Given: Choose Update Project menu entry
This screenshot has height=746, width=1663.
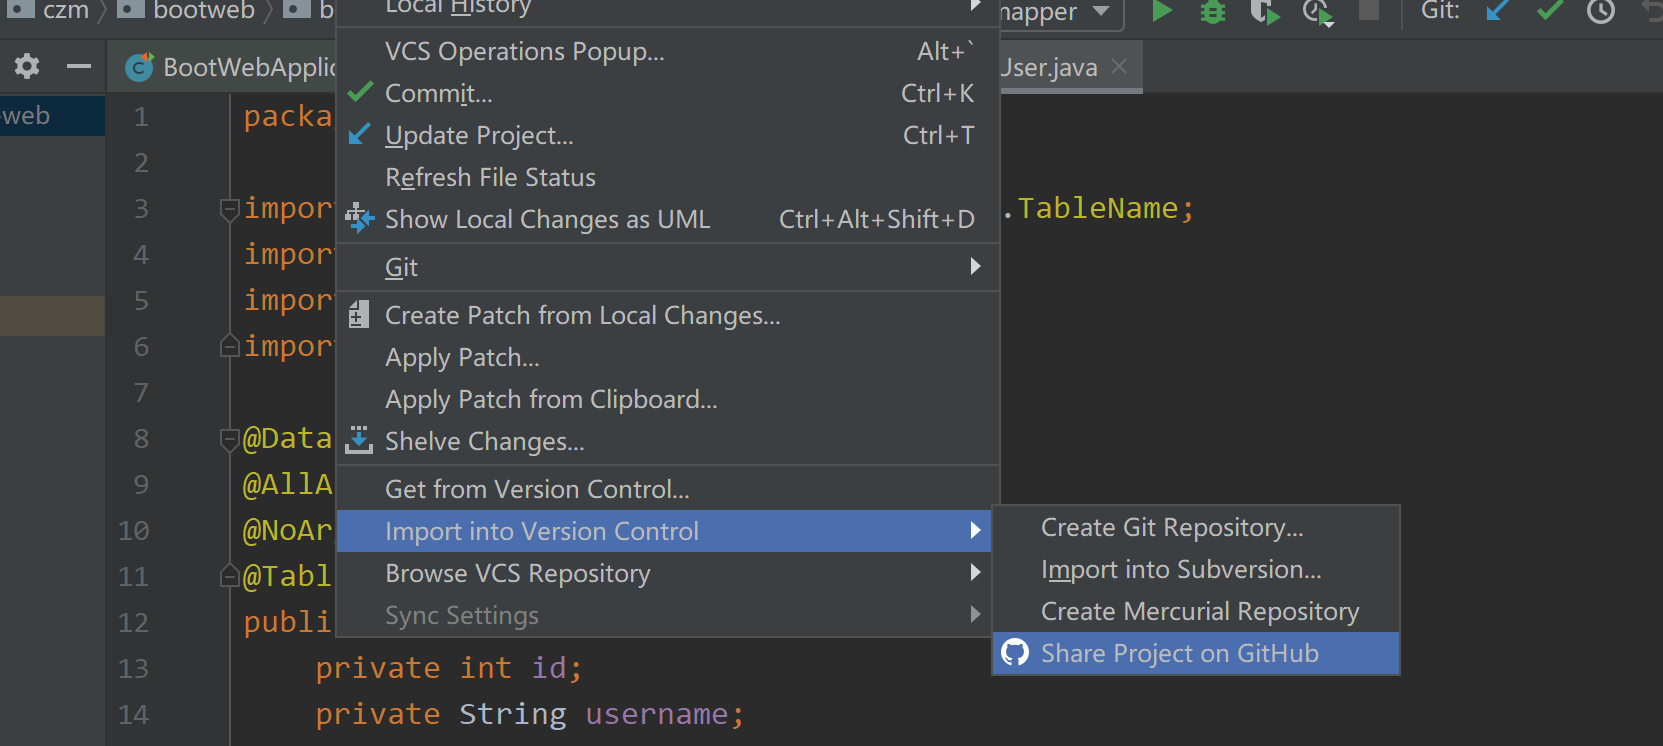Looking at the screenshot, I should (668, 135).
